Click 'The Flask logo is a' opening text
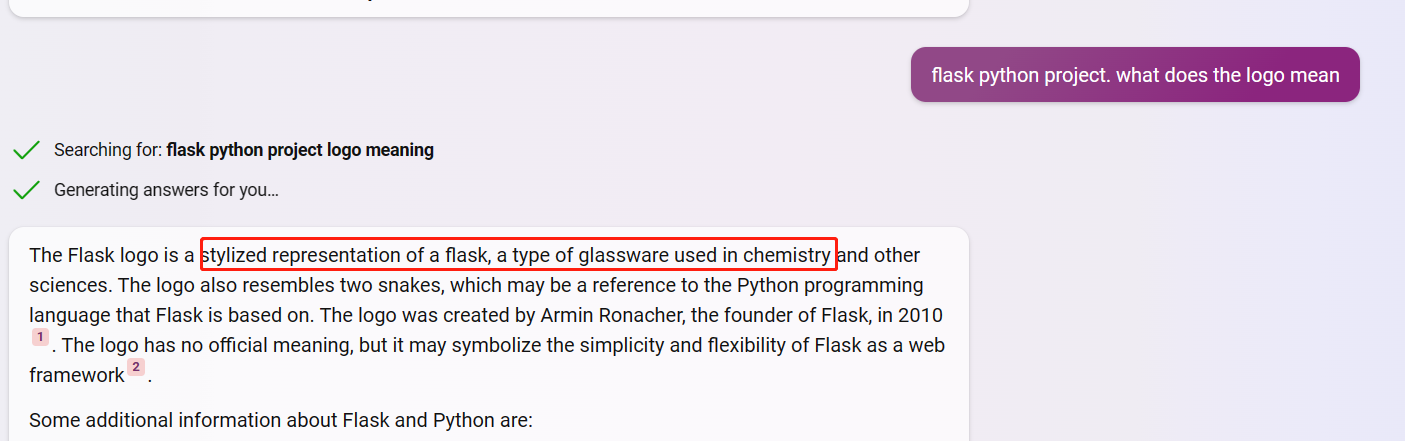 tap(112, 255)
